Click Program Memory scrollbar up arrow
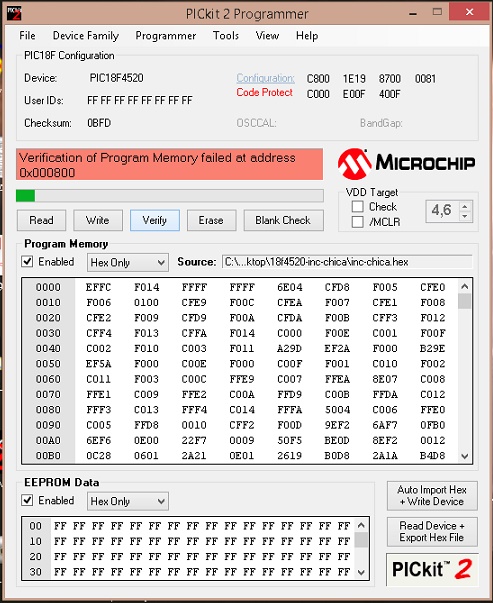The width and height of the screenshot is (493, 603). (x=465, y=287)
